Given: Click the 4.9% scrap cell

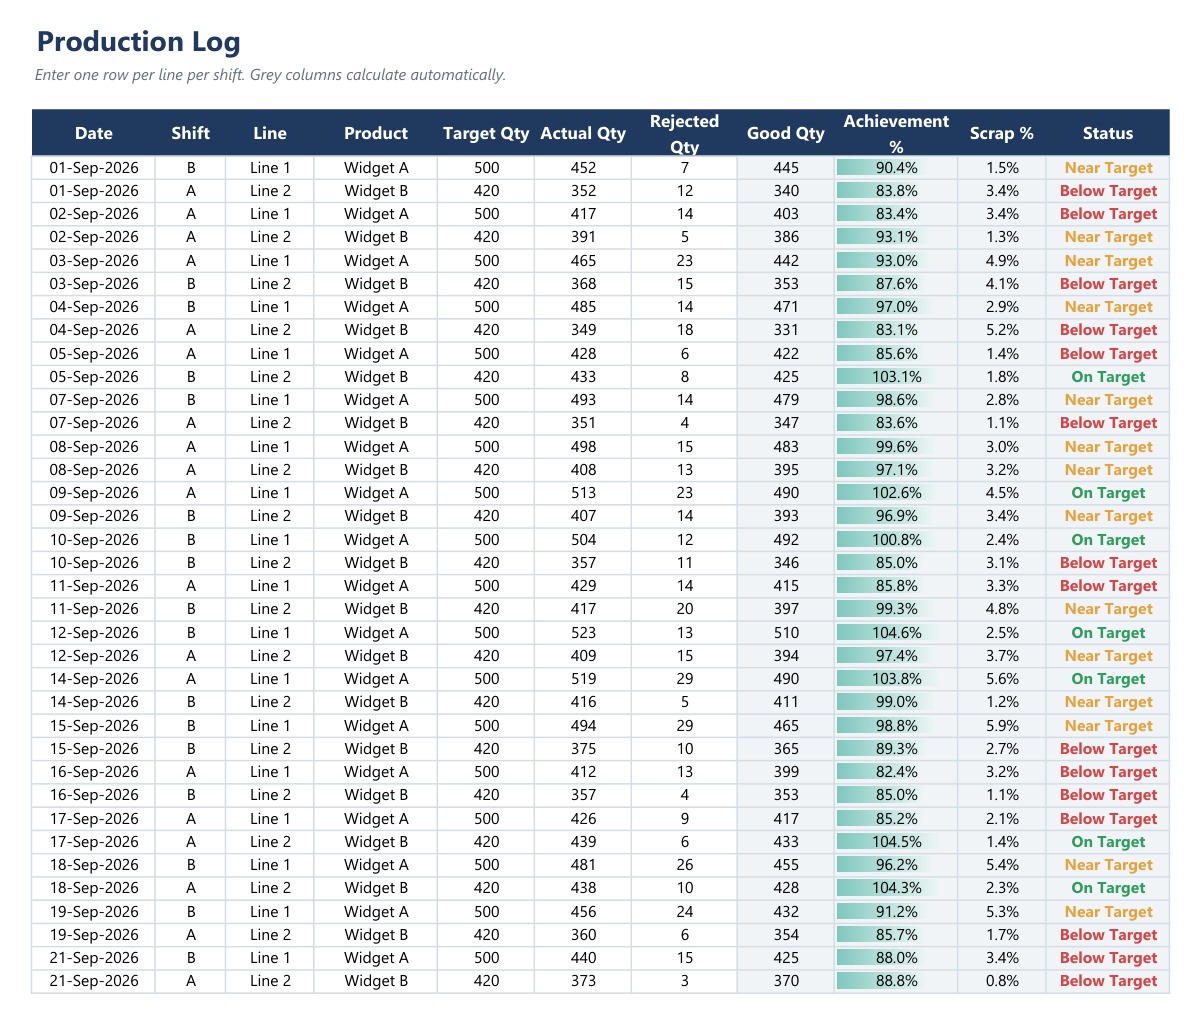Looking at the screenshot, I should point(1002,261).
